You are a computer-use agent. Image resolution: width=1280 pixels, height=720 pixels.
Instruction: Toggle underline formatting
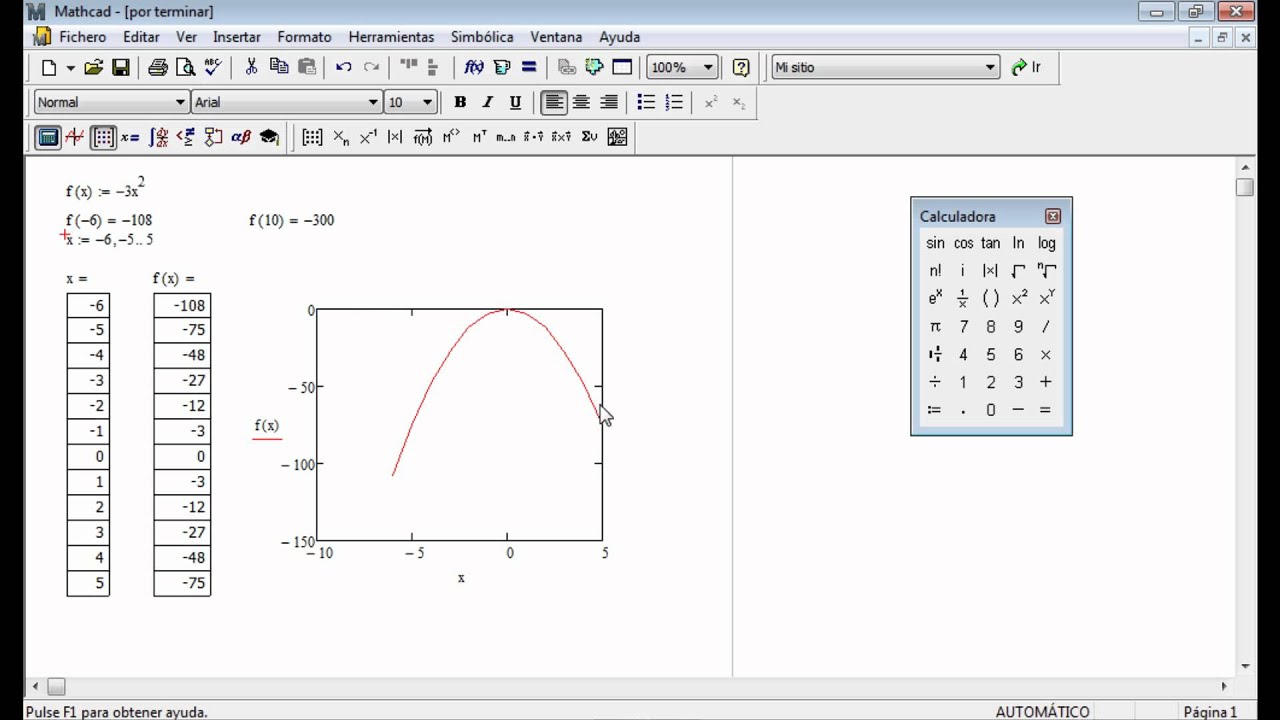tap(516, 102)
